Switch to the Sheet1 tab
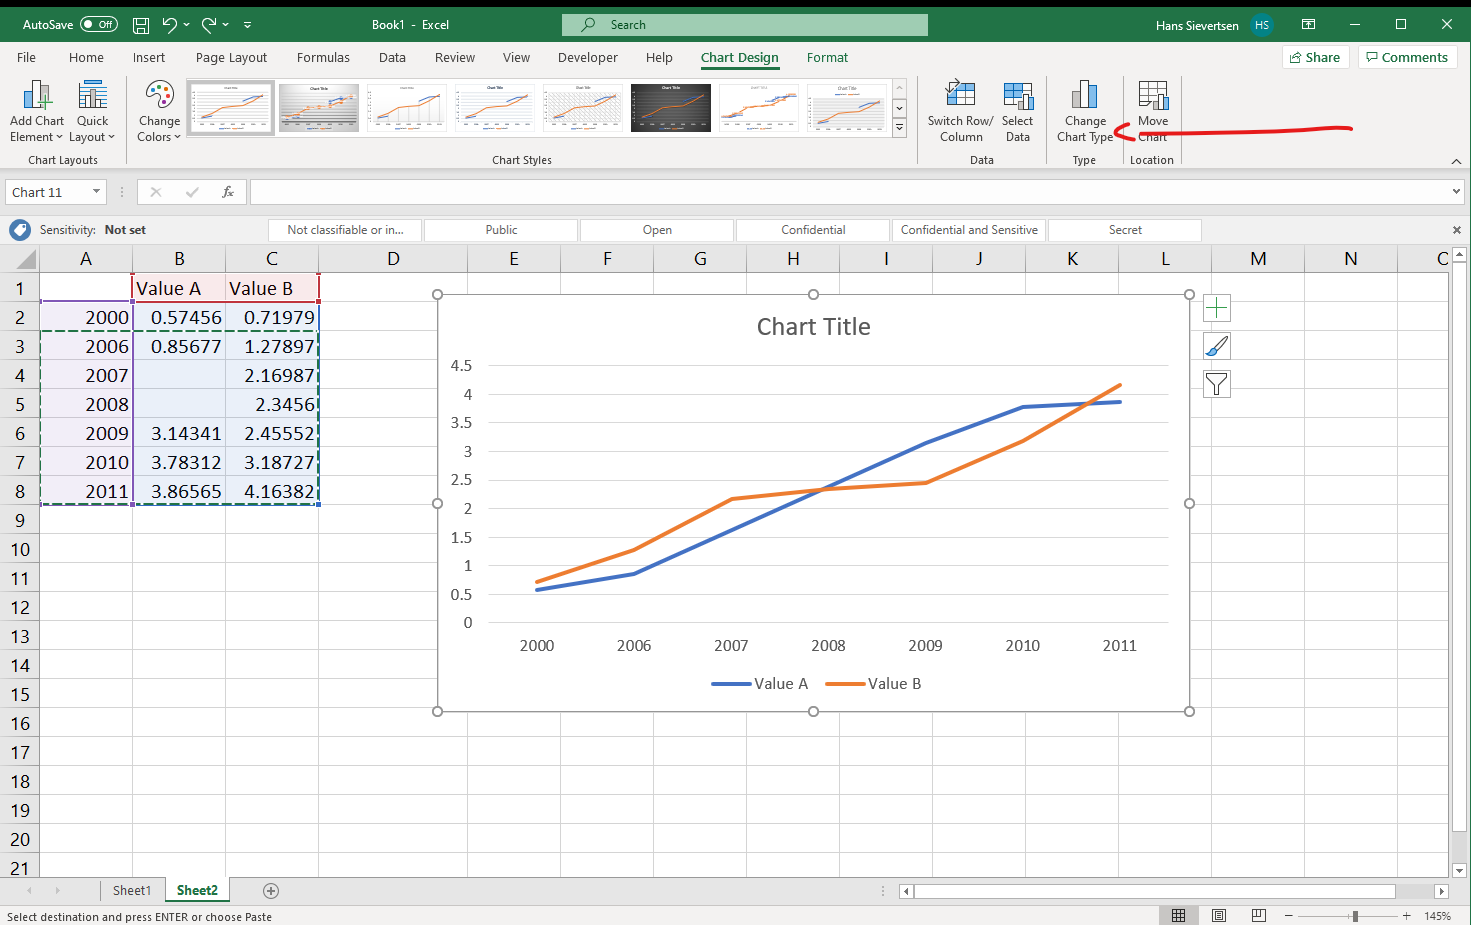Screen dimensions: 1471x925 132,890
